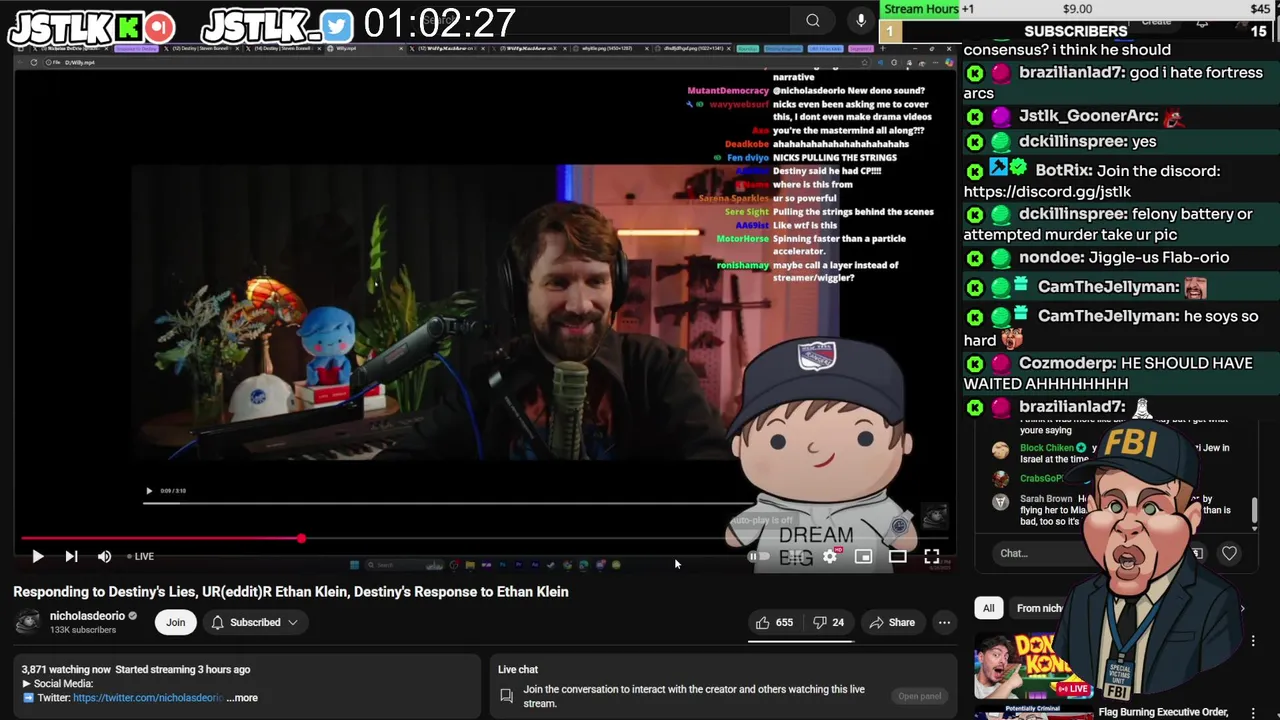Toggle the autoplay switch in player
Viewport: 1280px width, 720px height.
(759, 556)
